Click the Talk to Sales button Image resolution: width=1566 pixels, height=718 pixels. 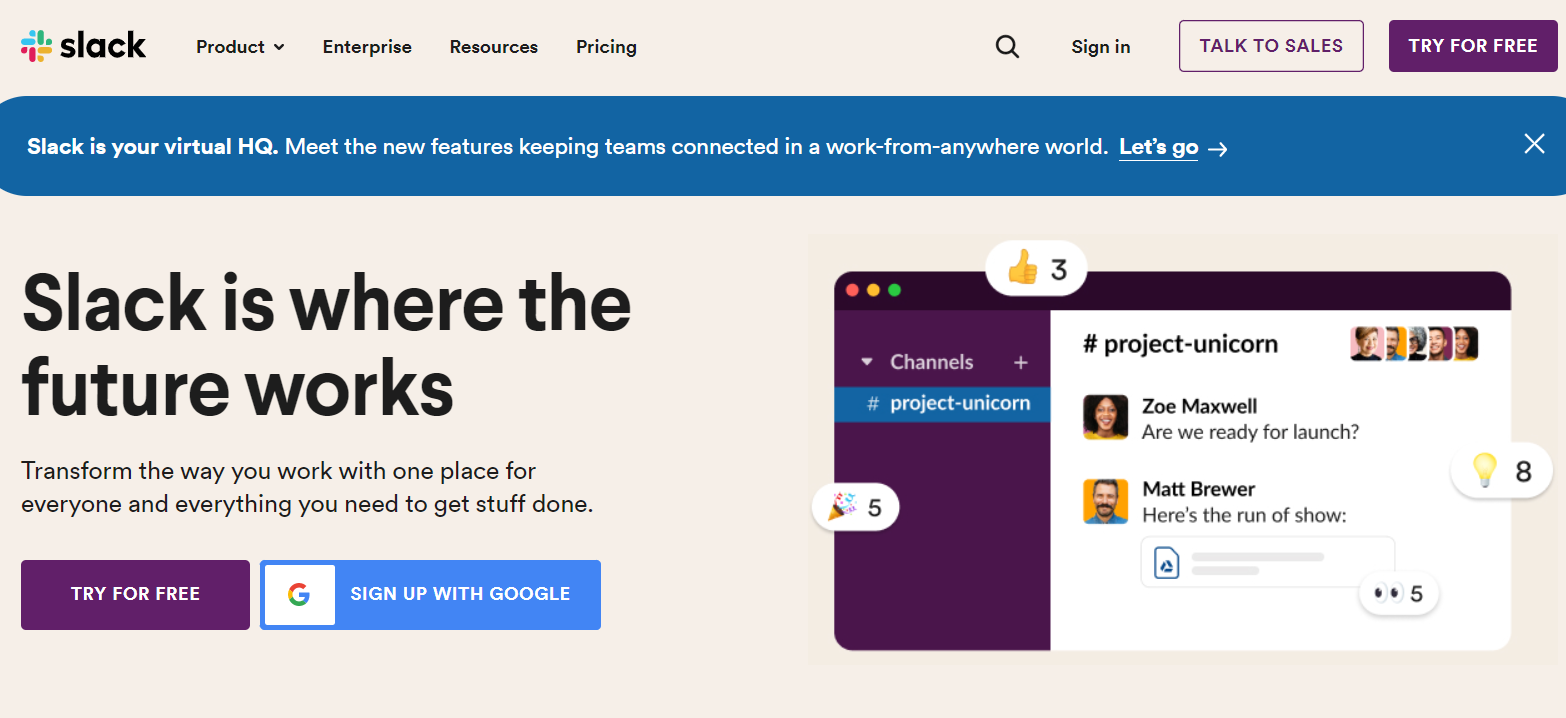1271,46
